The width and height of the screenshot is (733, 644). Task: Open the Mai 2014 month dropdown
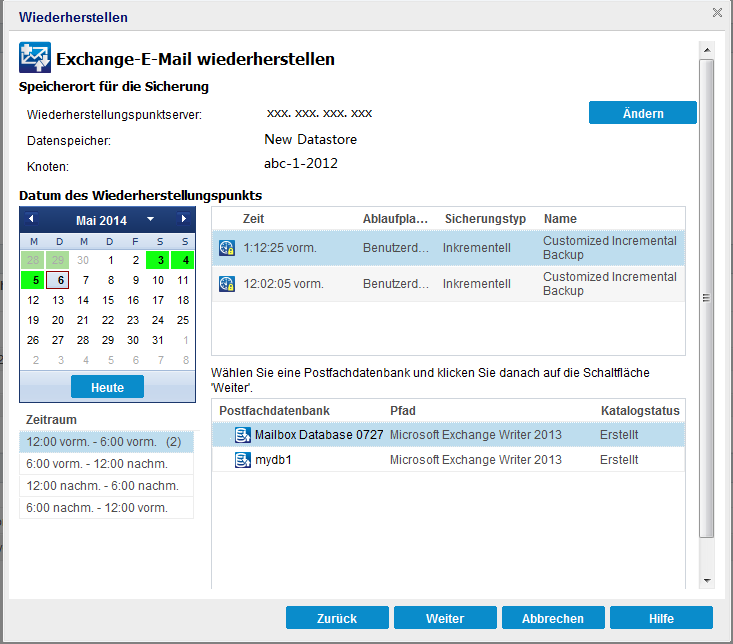point(151,219)
